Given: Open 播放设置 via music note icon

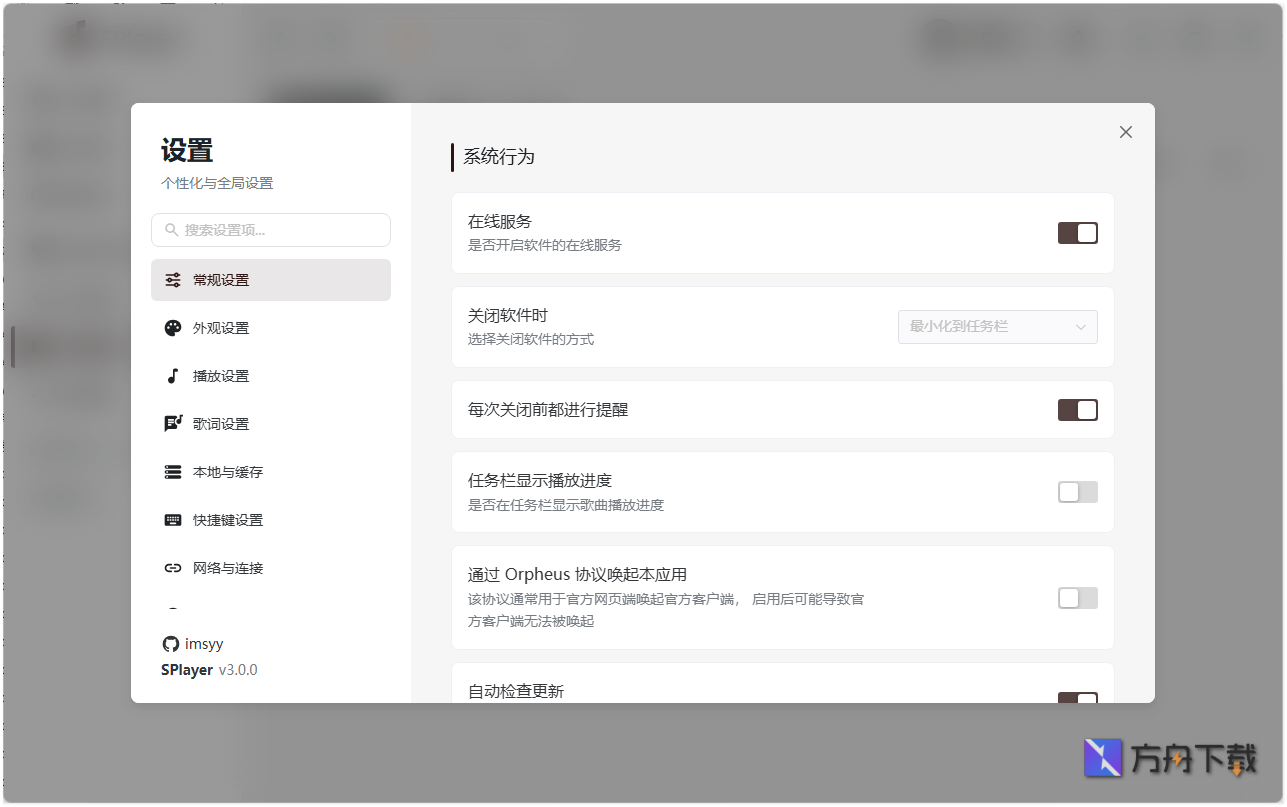Looking at the screenshot, I should pos(172,375).
